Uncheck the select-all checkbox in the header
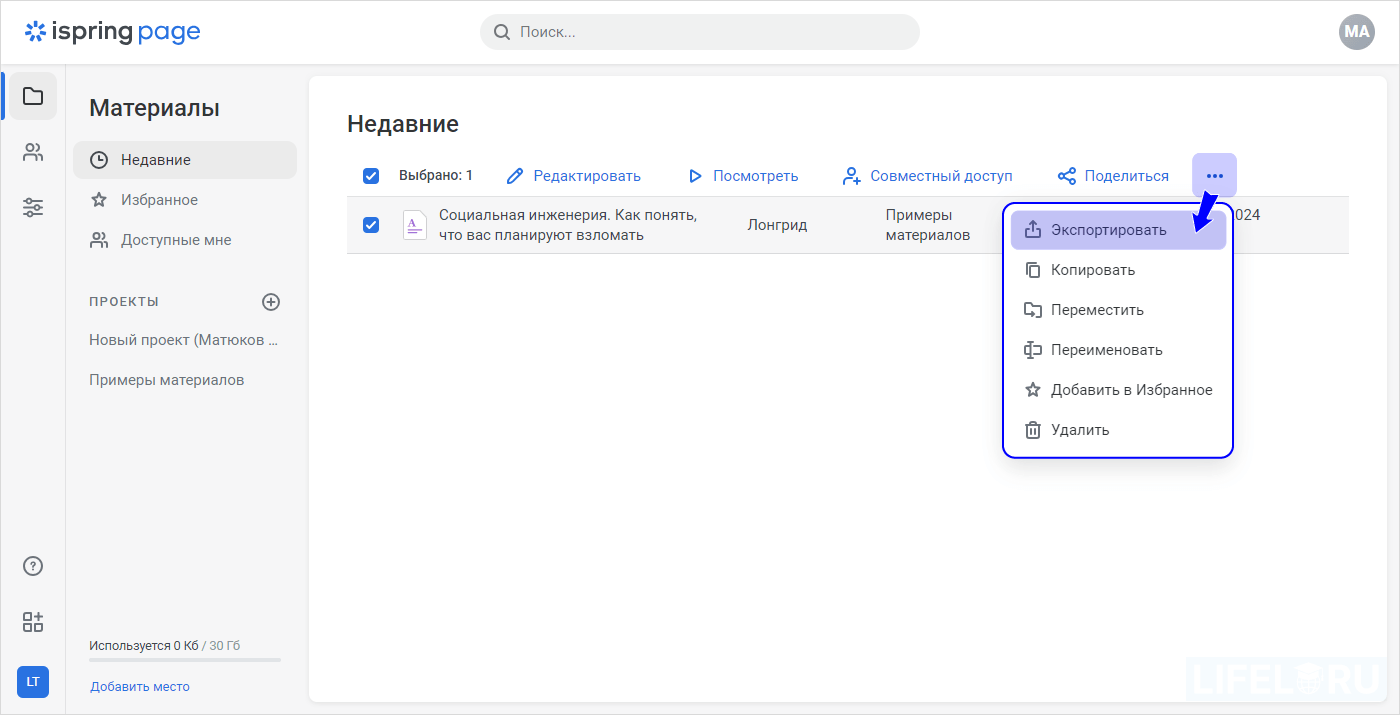 coord(371,175)
